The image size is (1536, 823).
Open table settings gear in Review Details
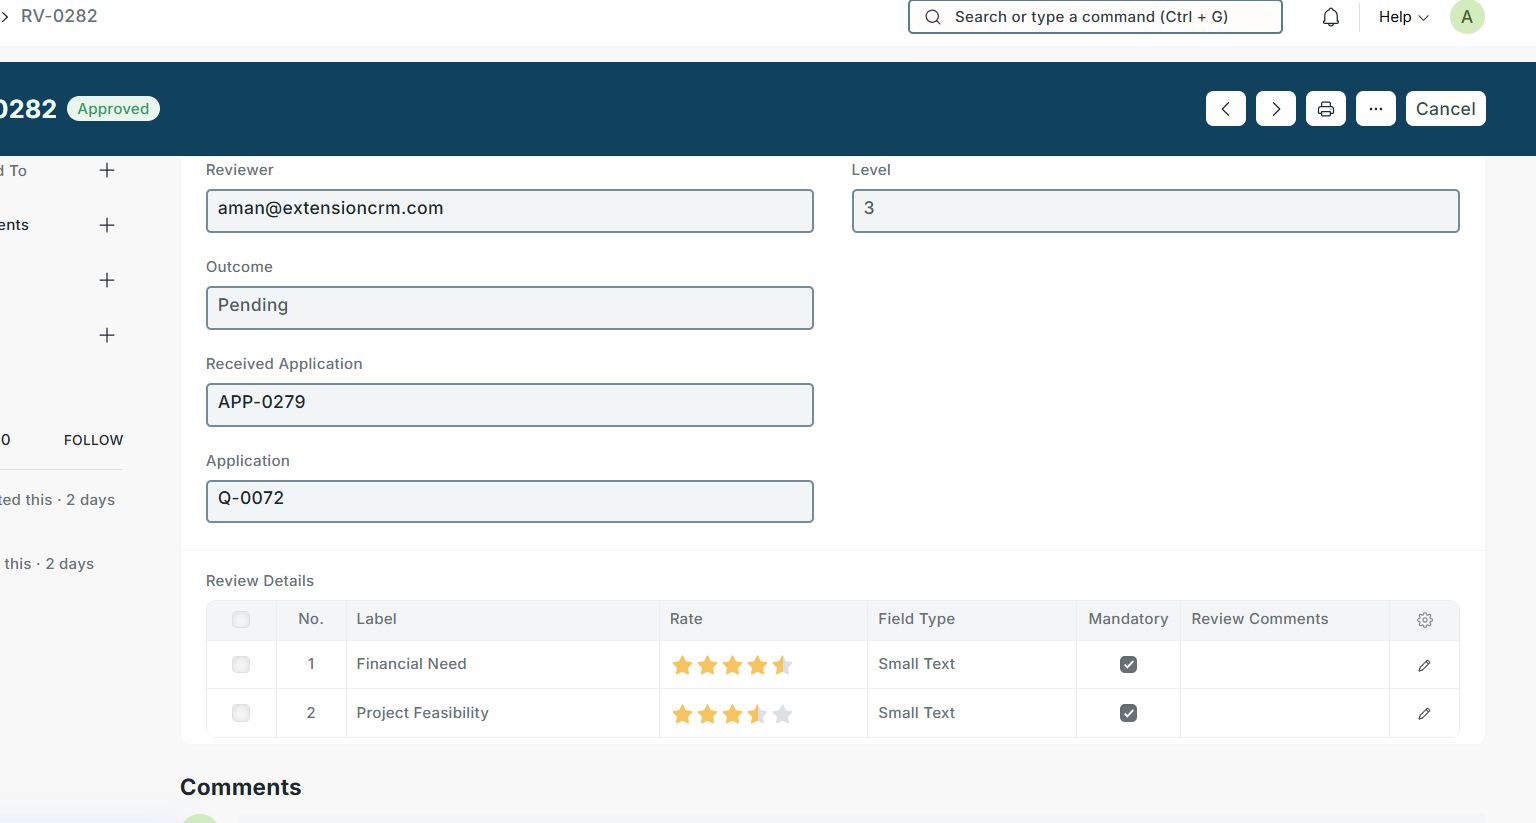pos(1424,620)
